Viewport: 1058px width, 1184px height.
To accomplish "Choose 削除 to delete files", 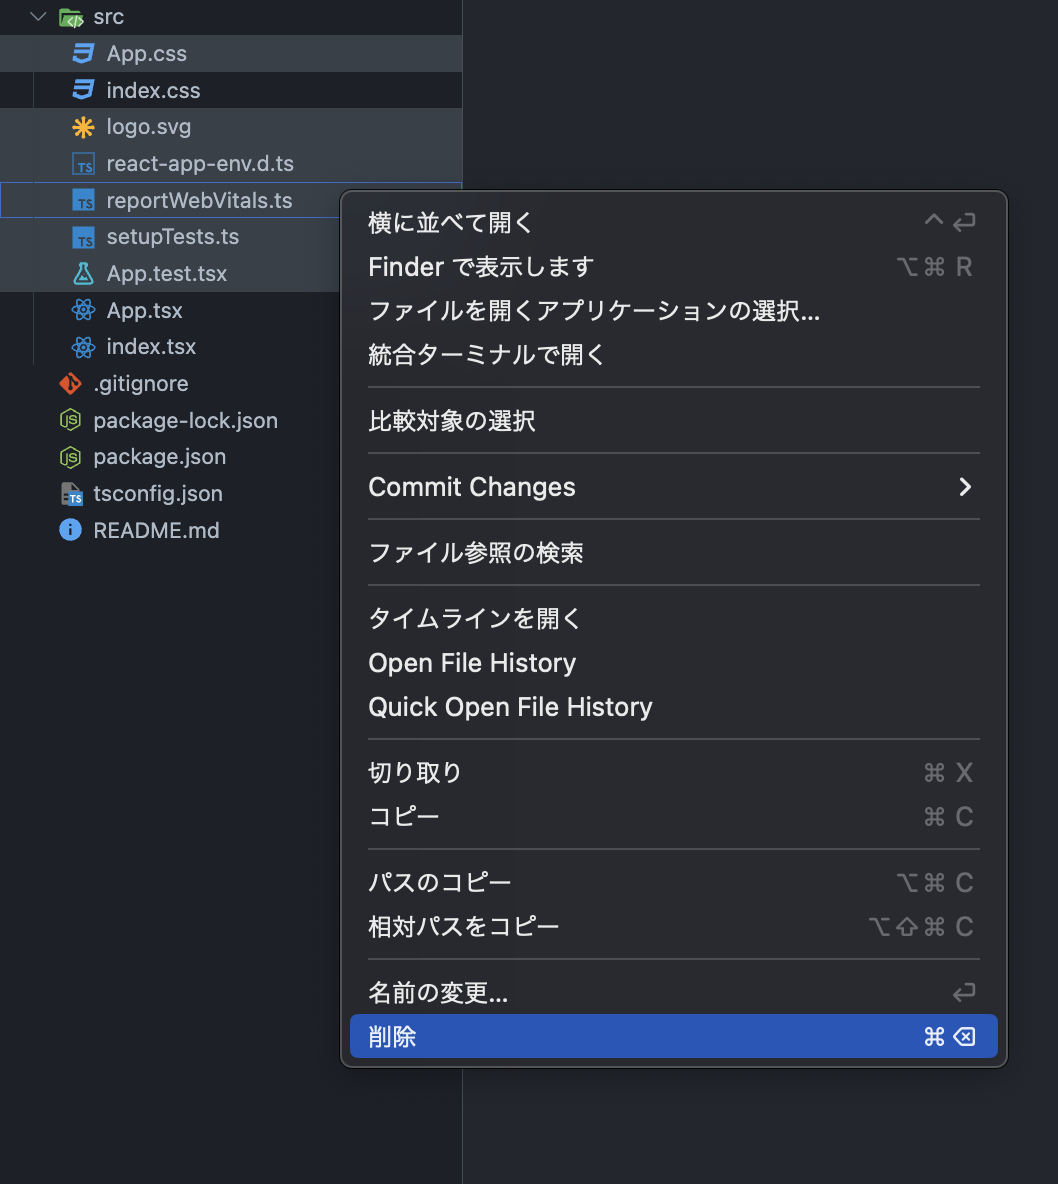I will [674, 1036].
